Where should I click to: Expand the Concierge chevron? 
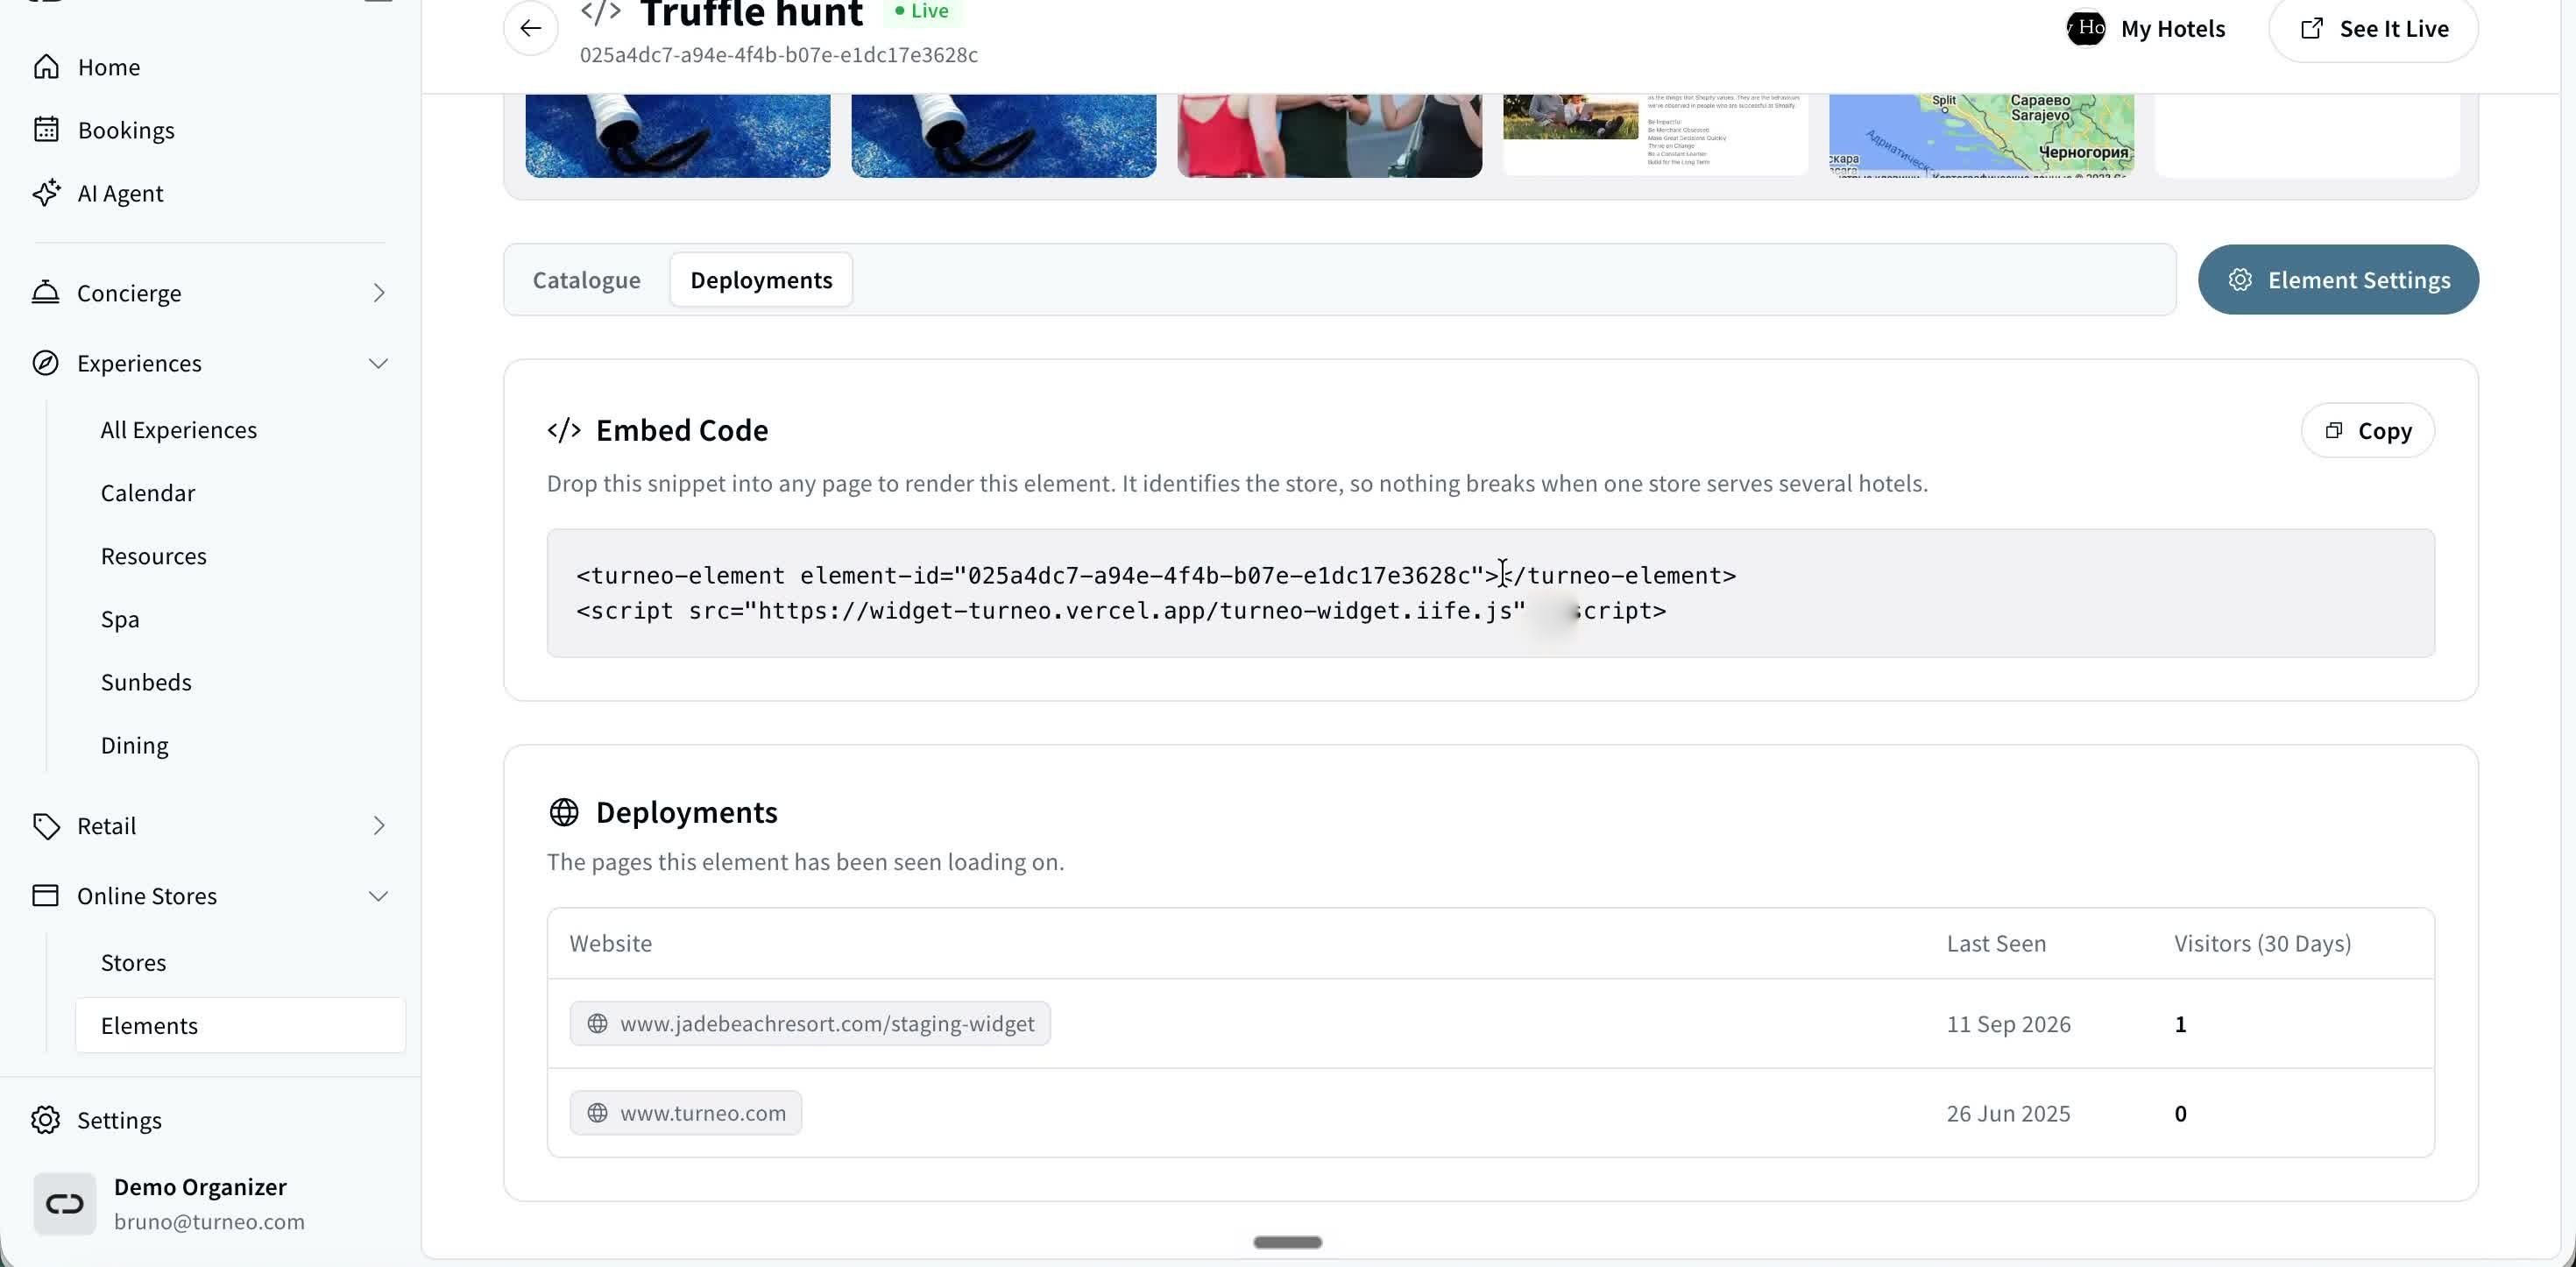378,293
